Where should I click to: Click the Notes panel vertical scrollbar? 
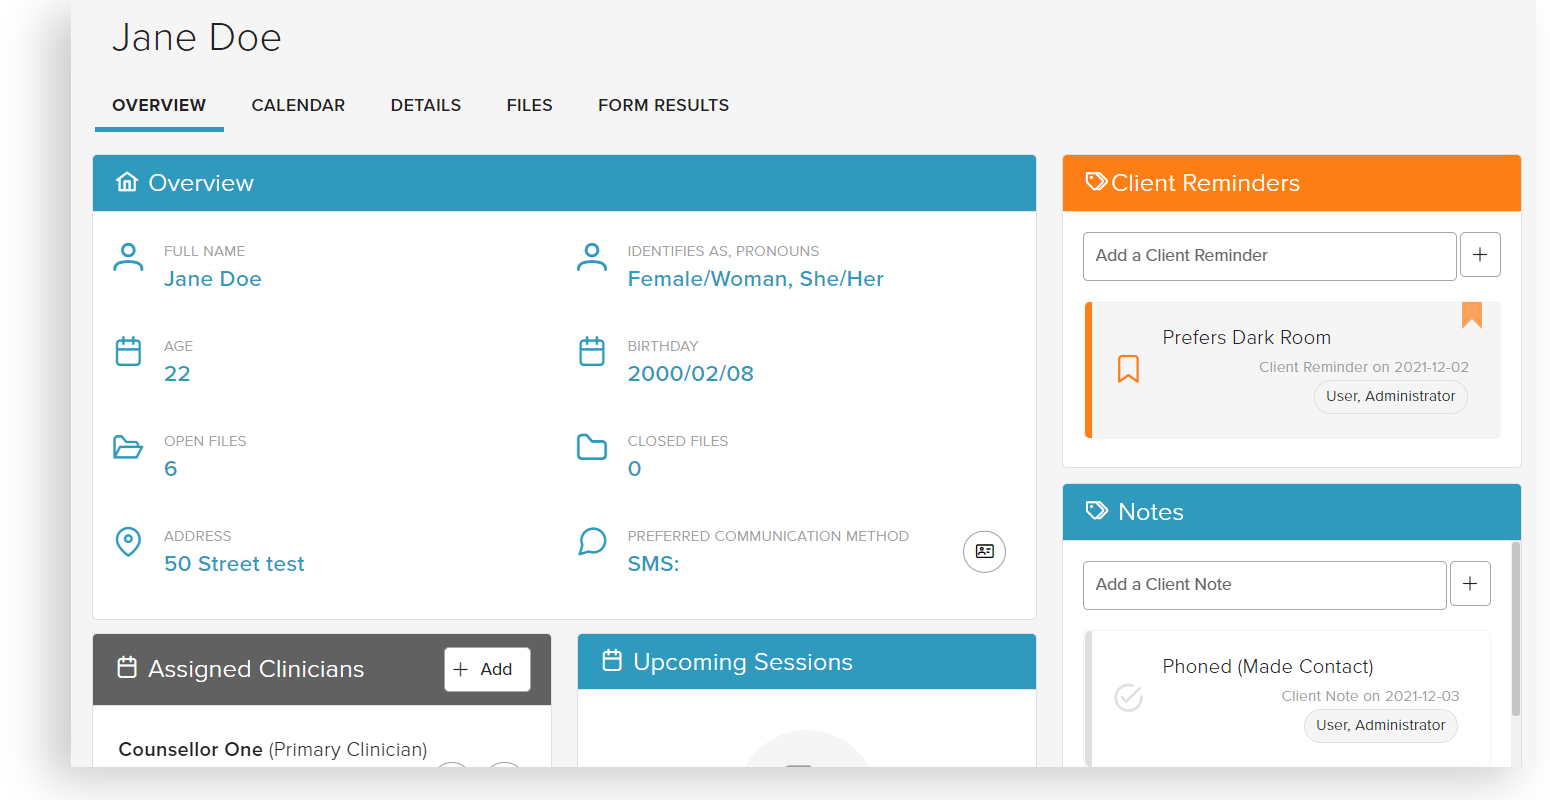(x=1515, y=630)
